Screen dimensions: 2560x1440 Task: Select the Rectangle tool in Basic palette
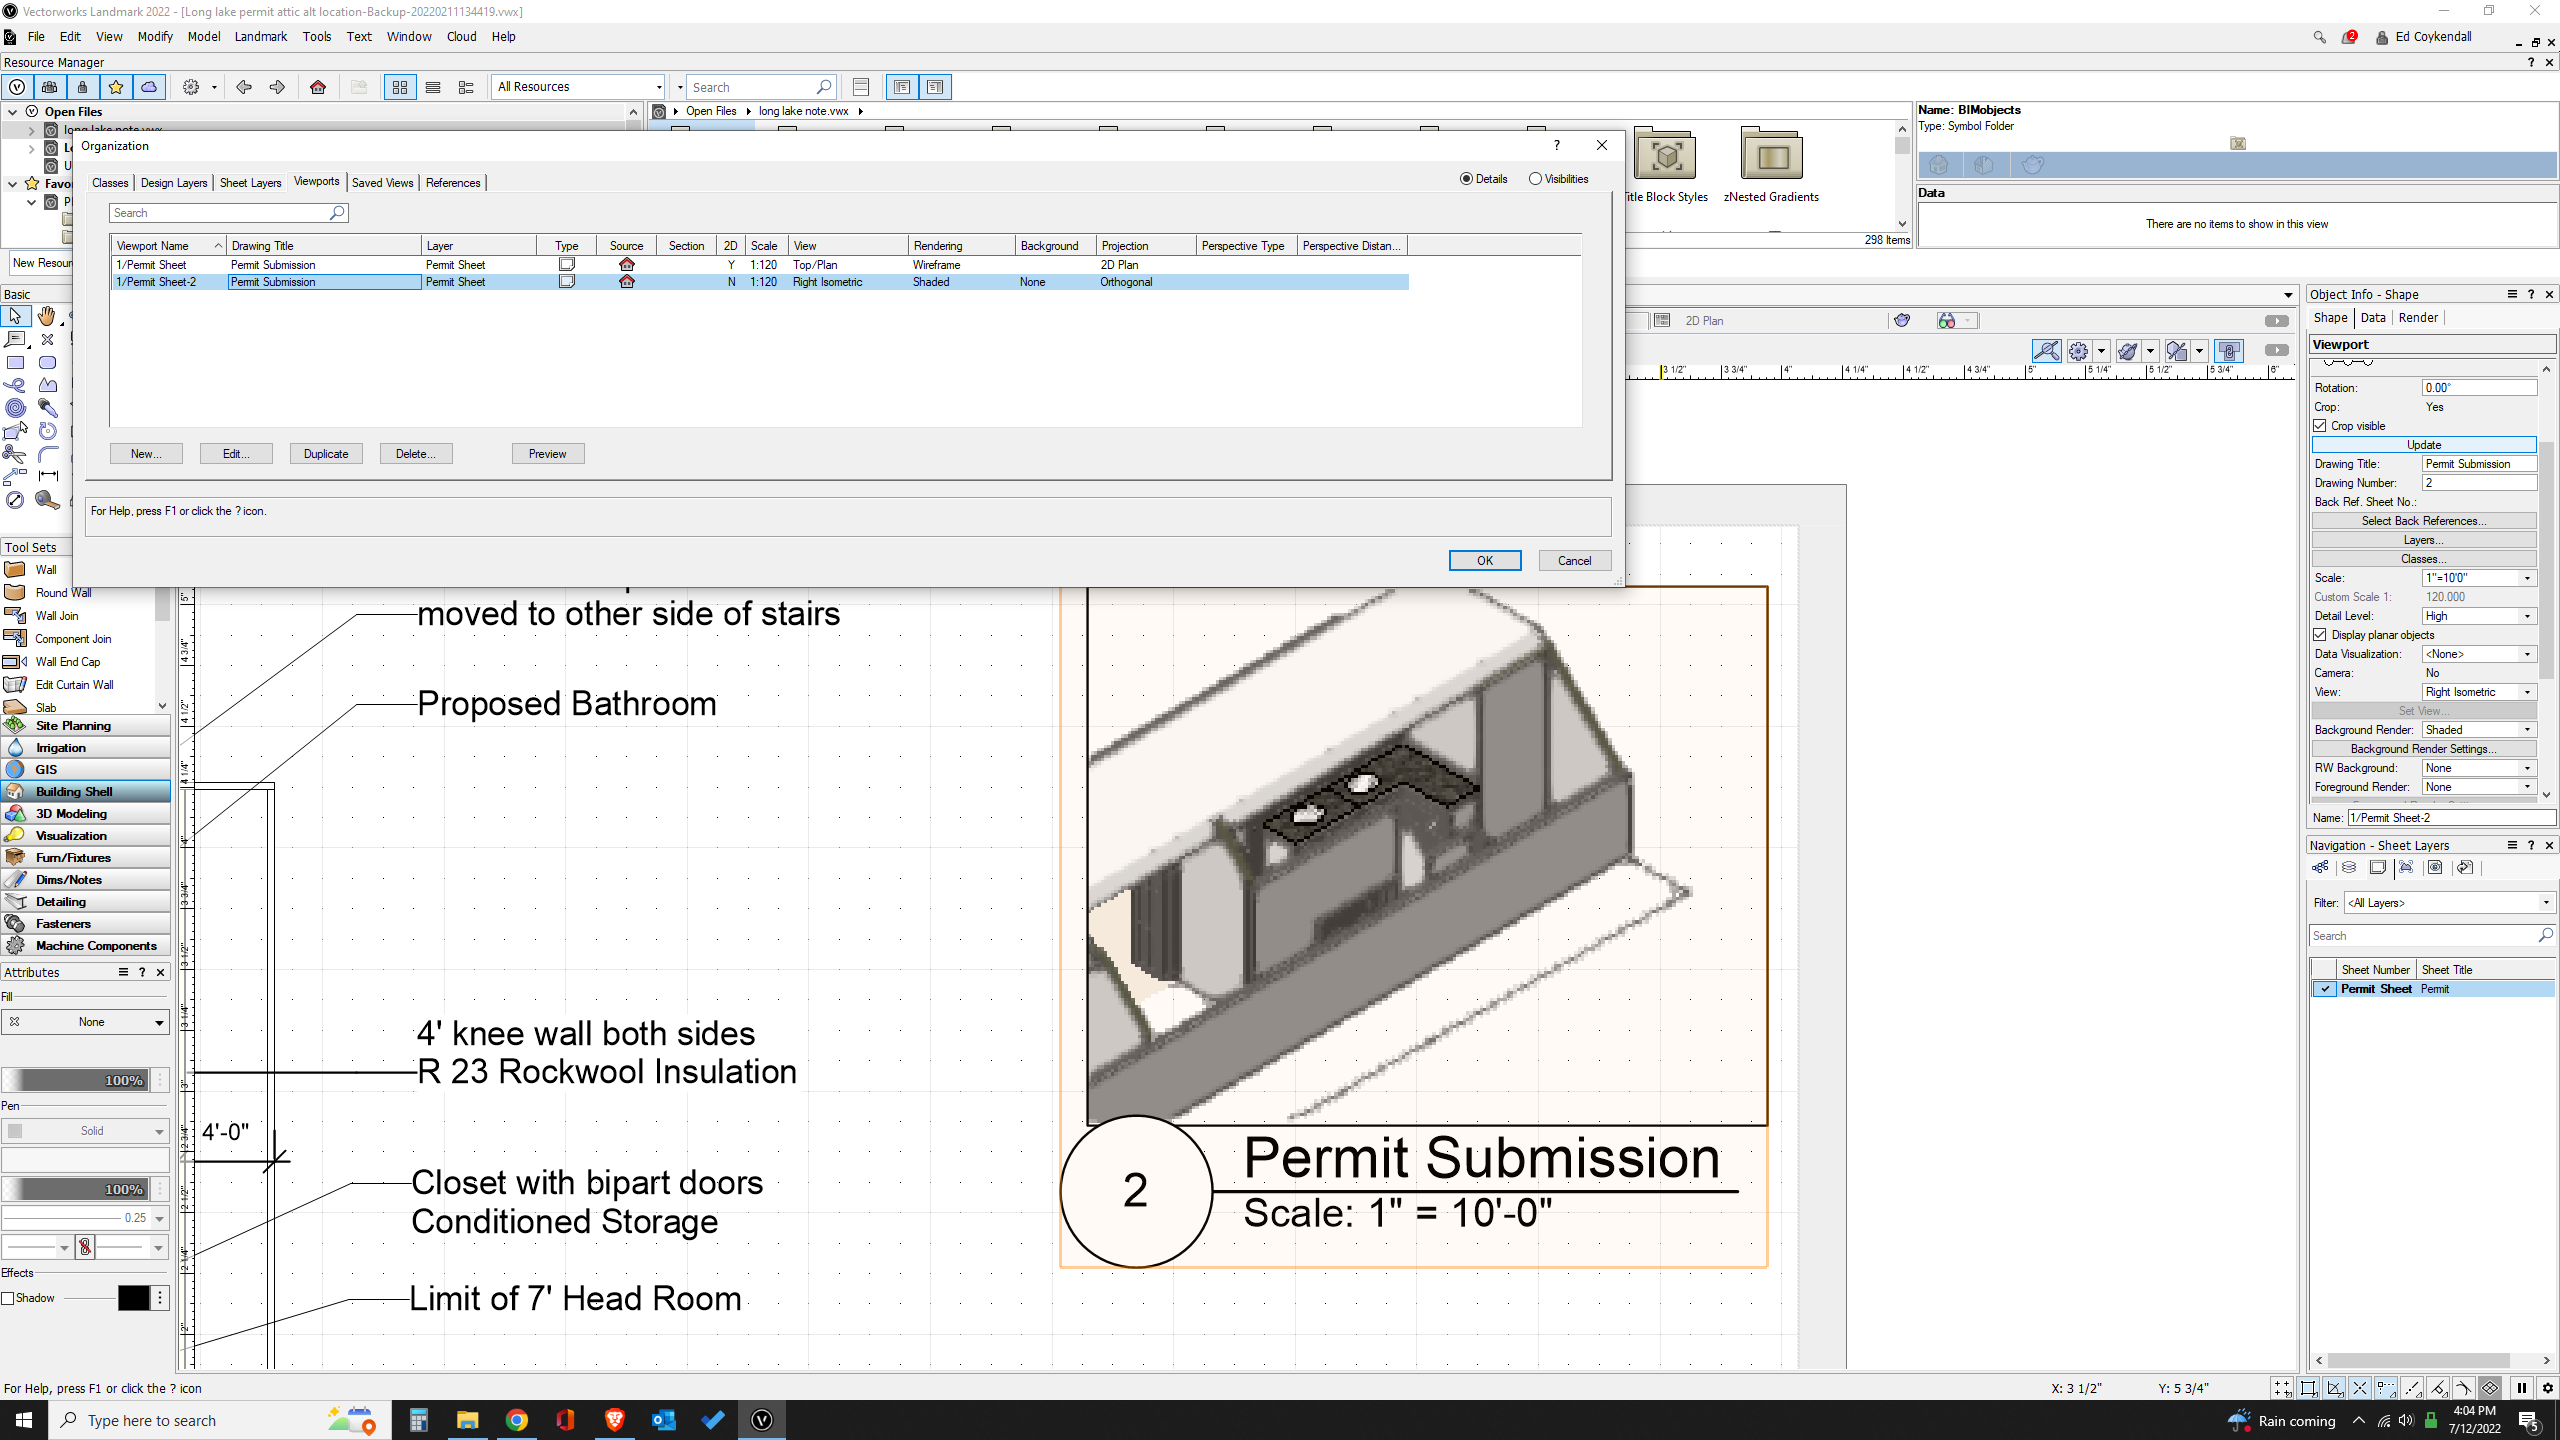15,363
